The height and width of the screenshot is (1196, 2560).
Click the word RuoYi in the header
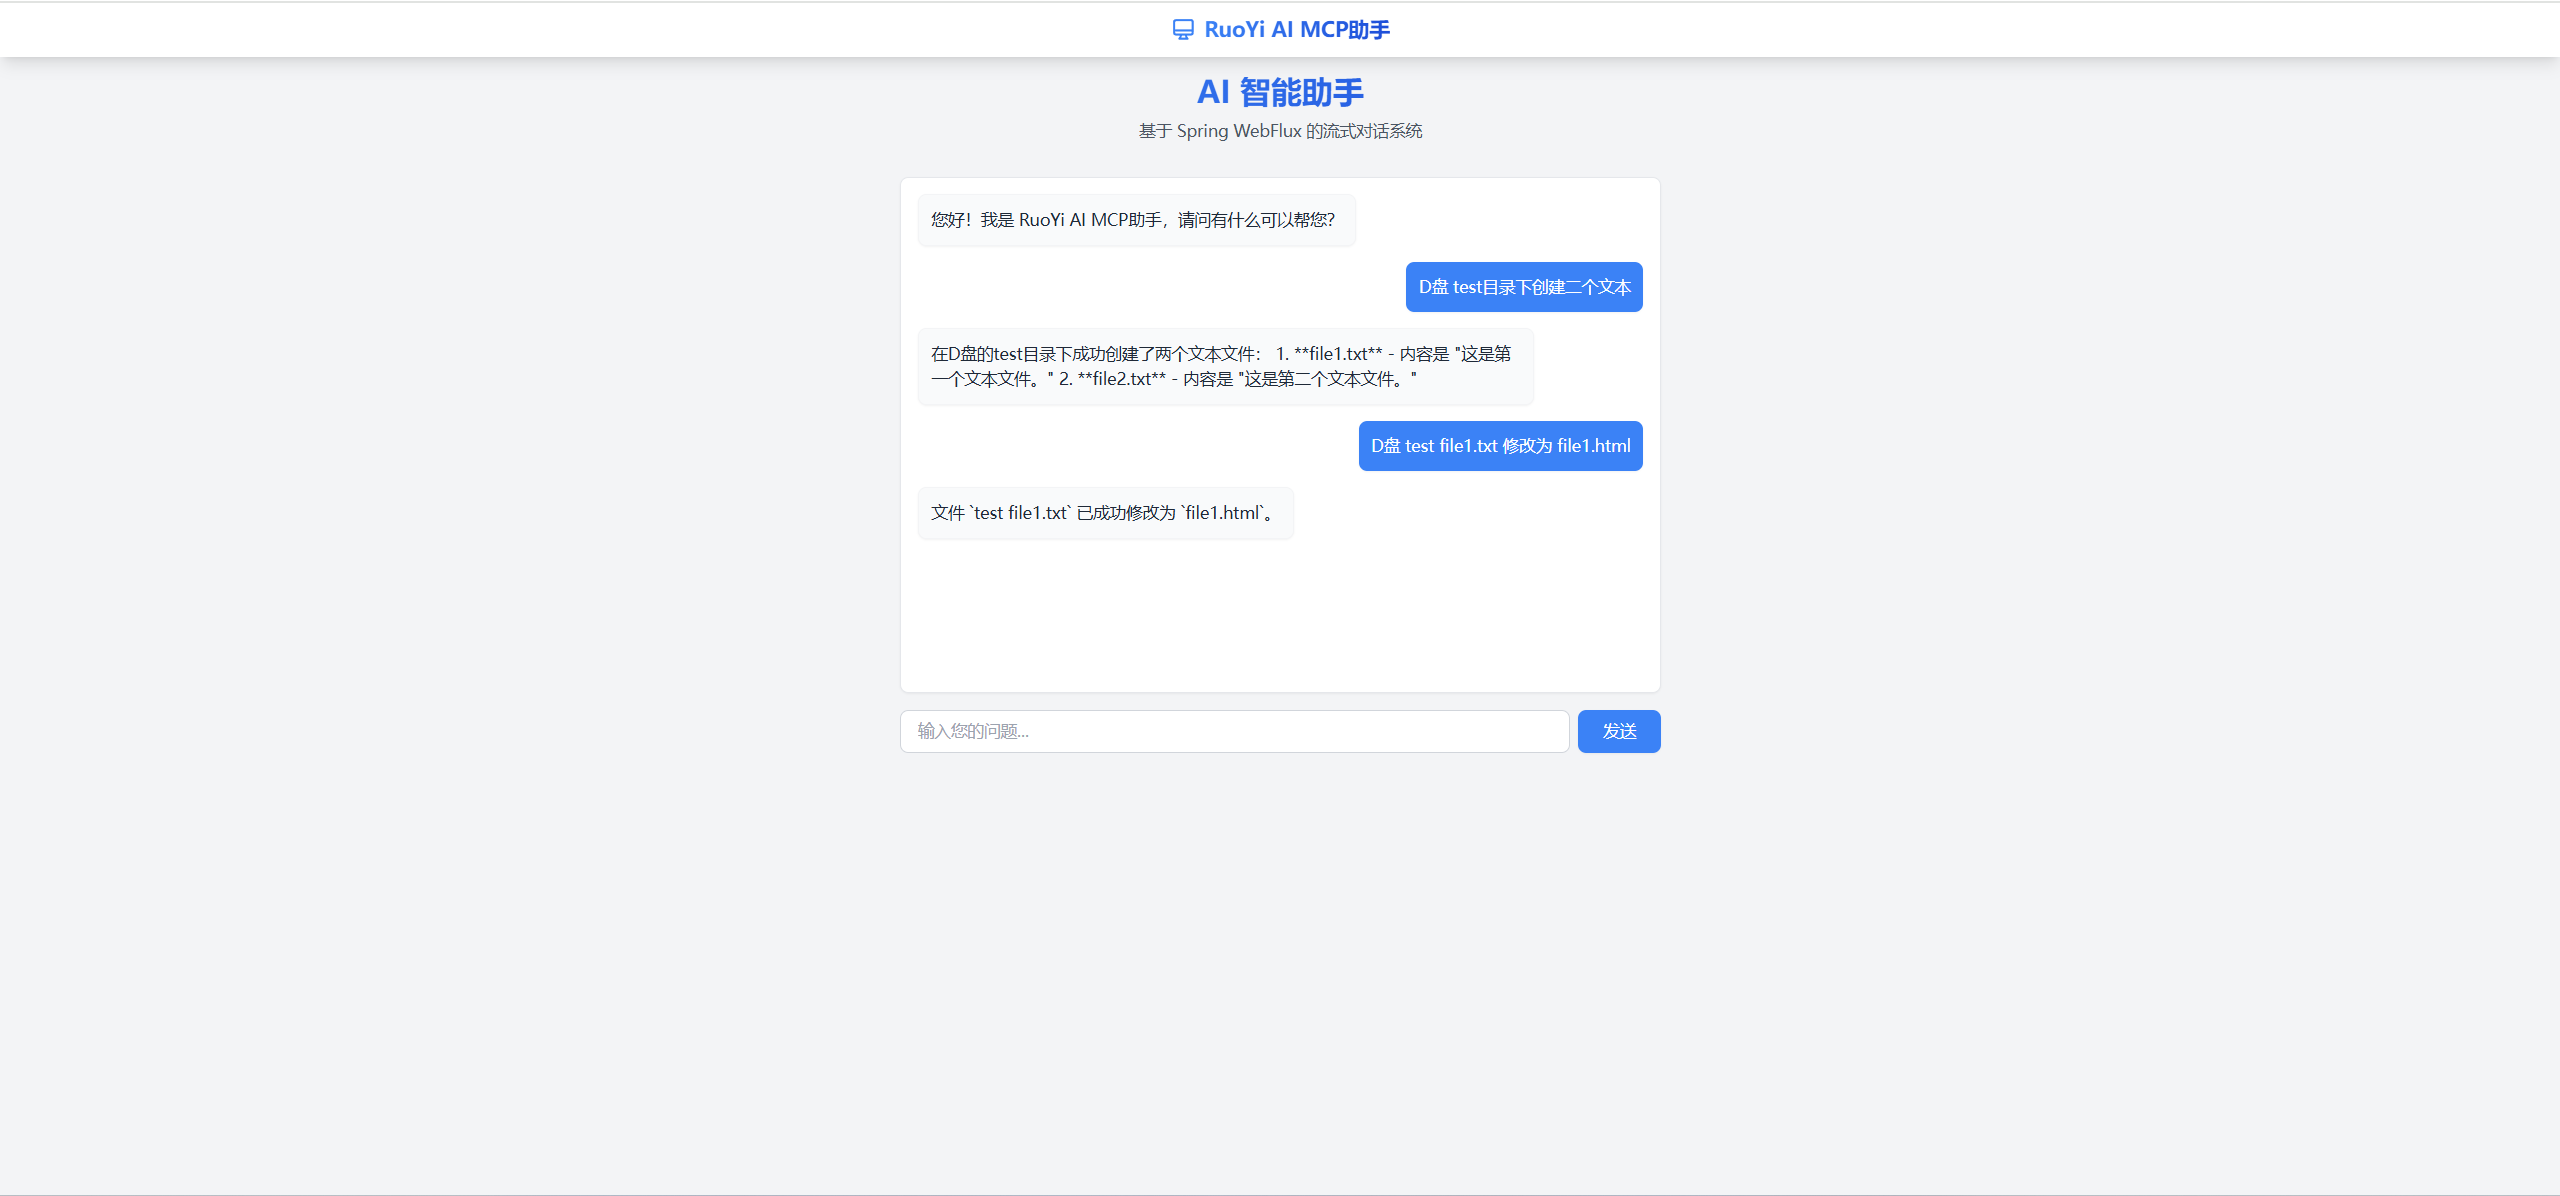(x=1235, y=29)
